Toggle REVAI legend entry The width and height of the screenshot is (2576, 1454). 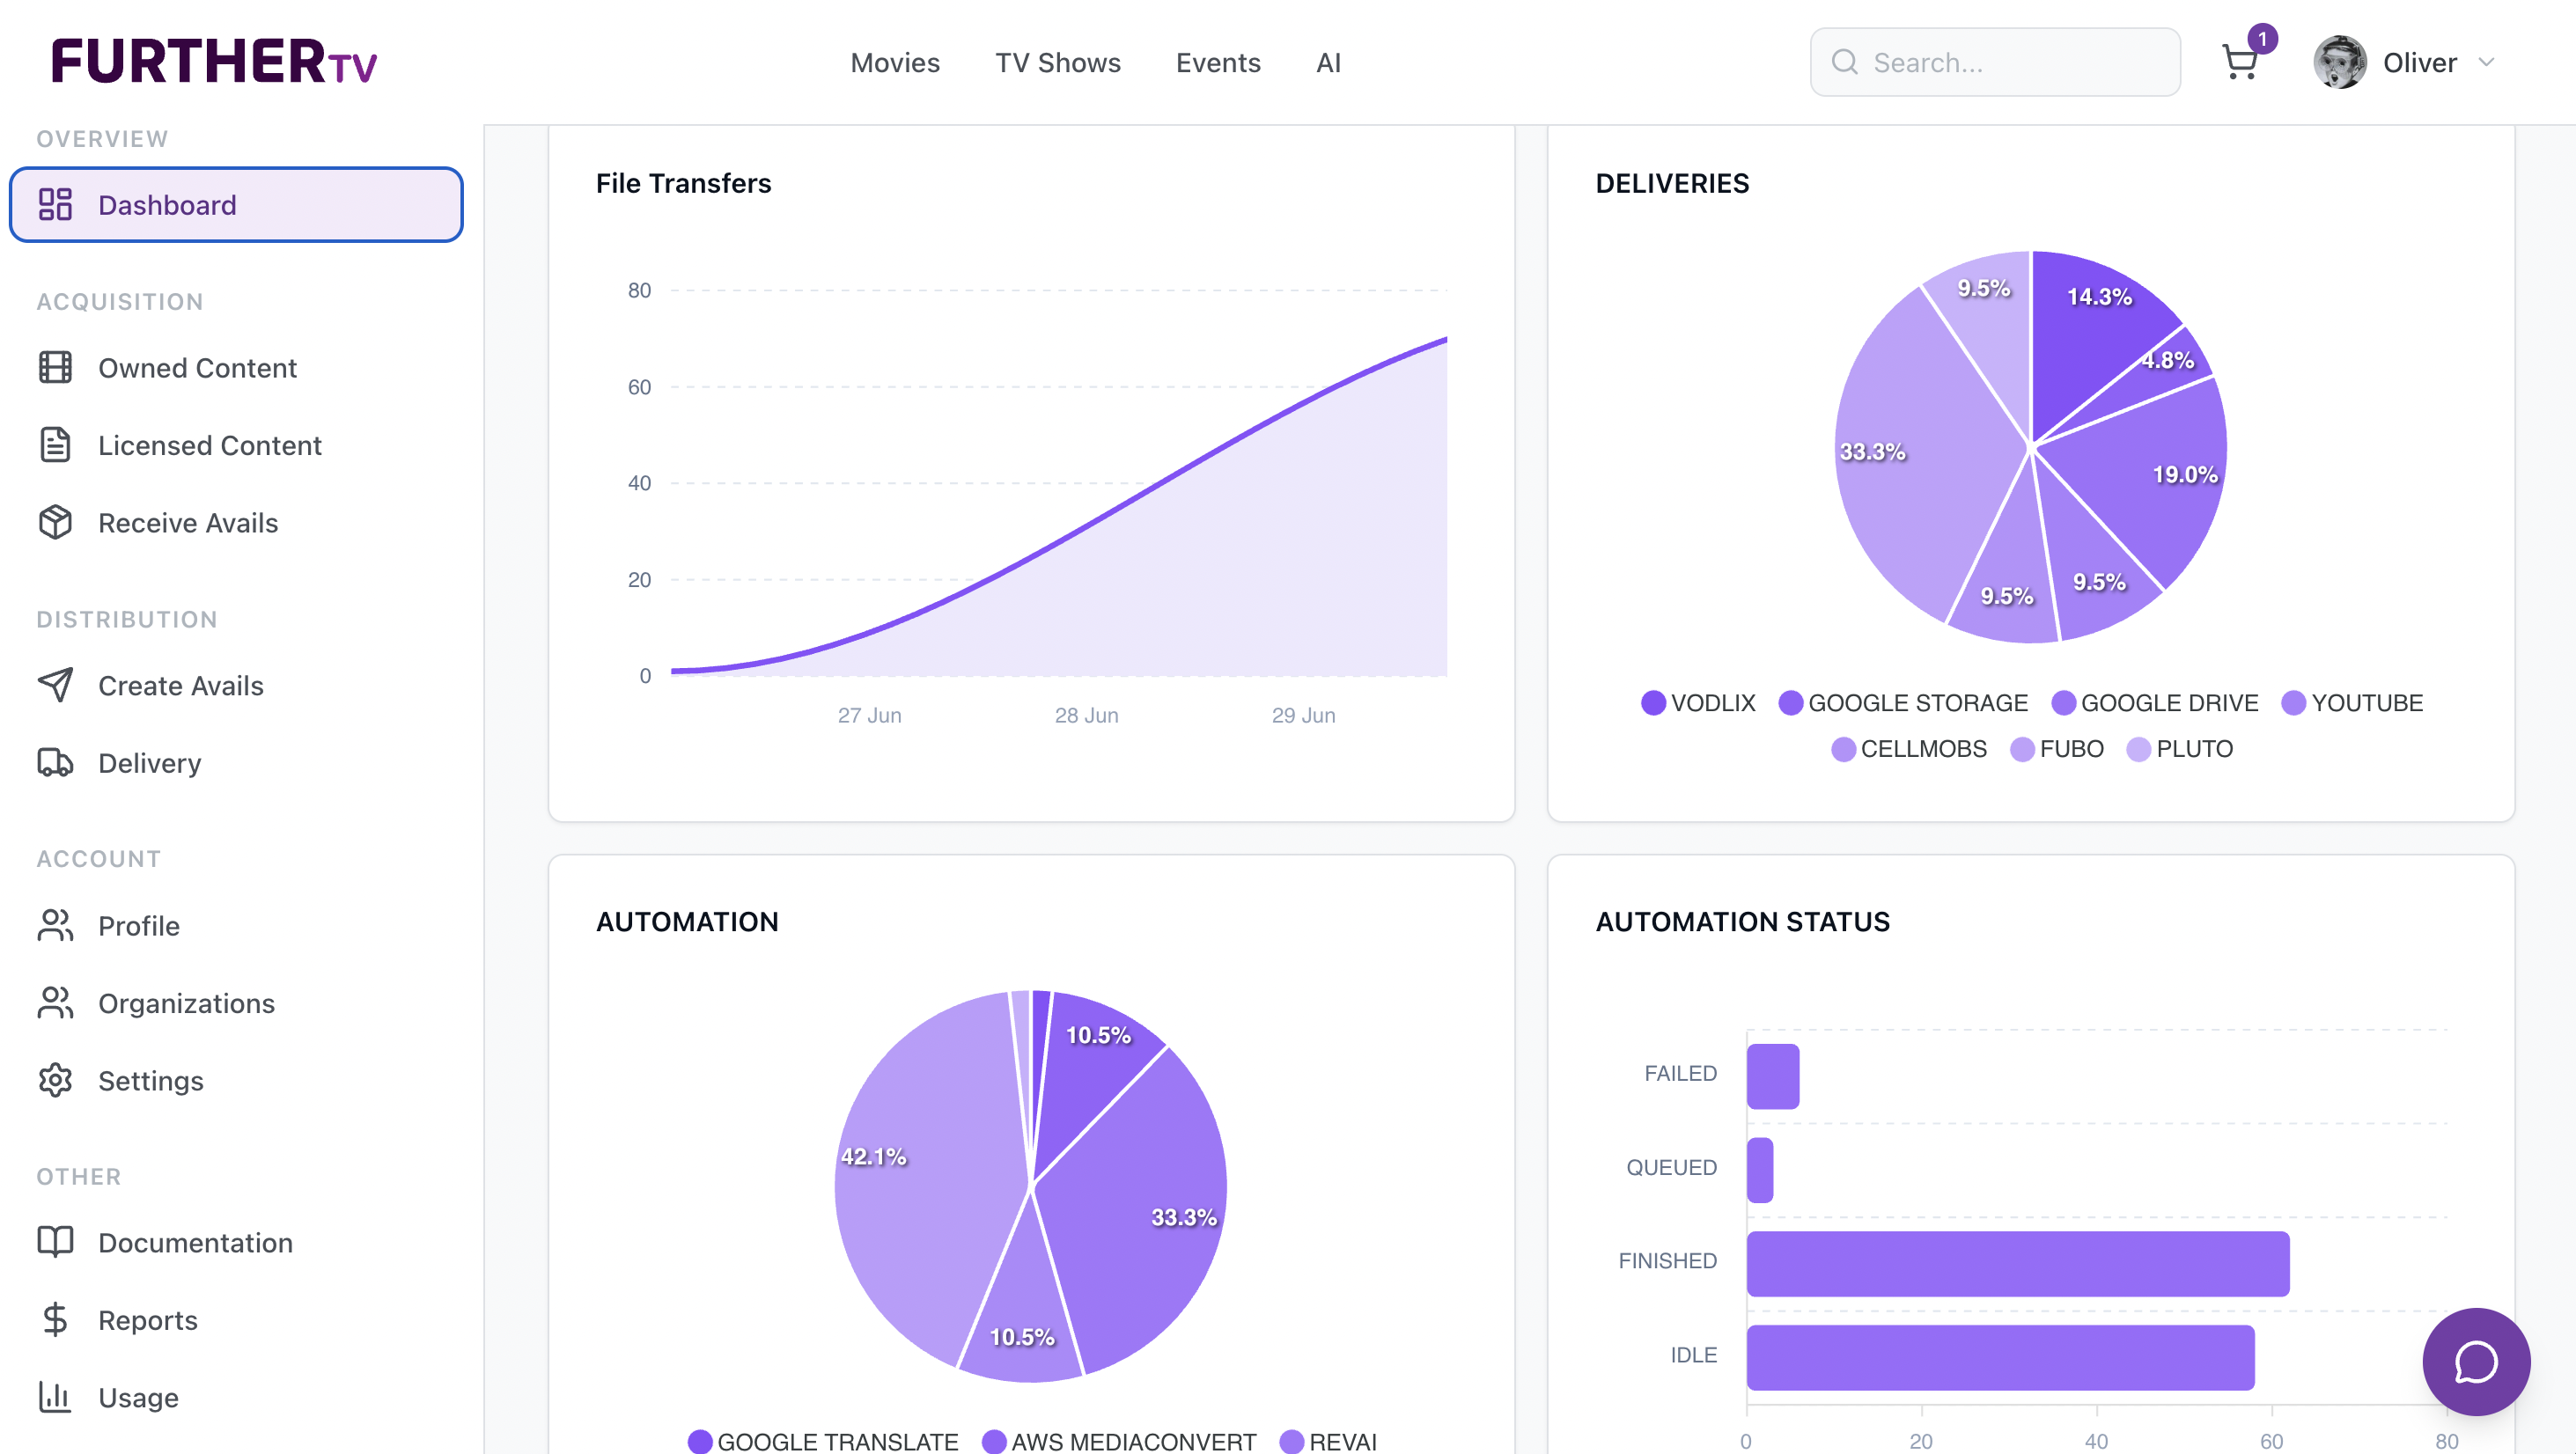(x=1327, y=1440)
